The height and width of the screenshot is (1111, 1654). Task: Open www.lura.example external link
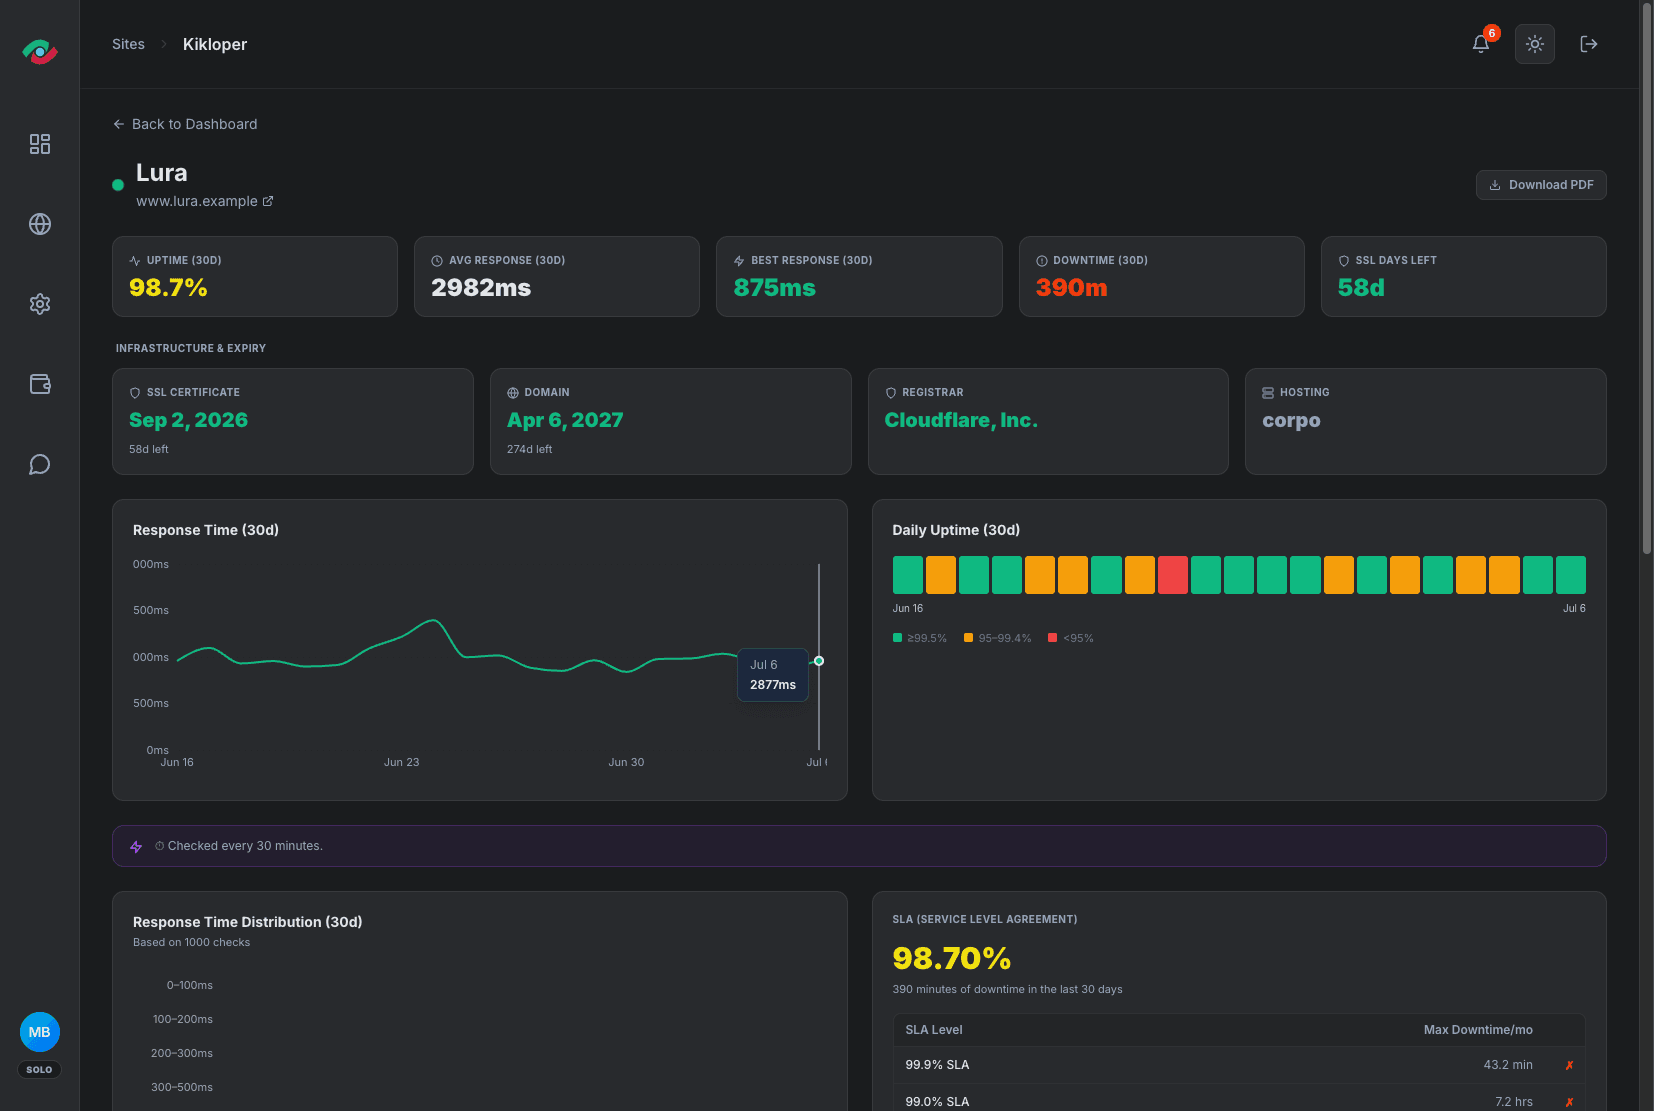[x=205, y=201]
